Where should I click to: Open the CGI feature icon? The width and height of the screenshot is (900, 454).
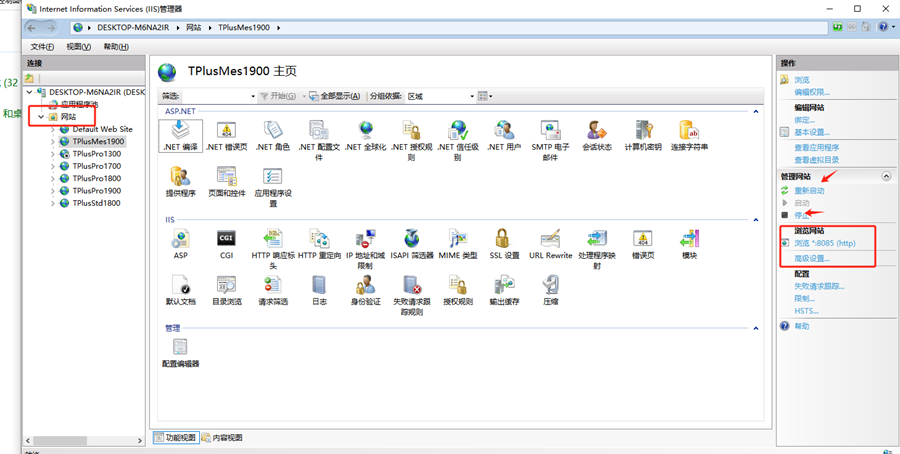tap(227, 243)
